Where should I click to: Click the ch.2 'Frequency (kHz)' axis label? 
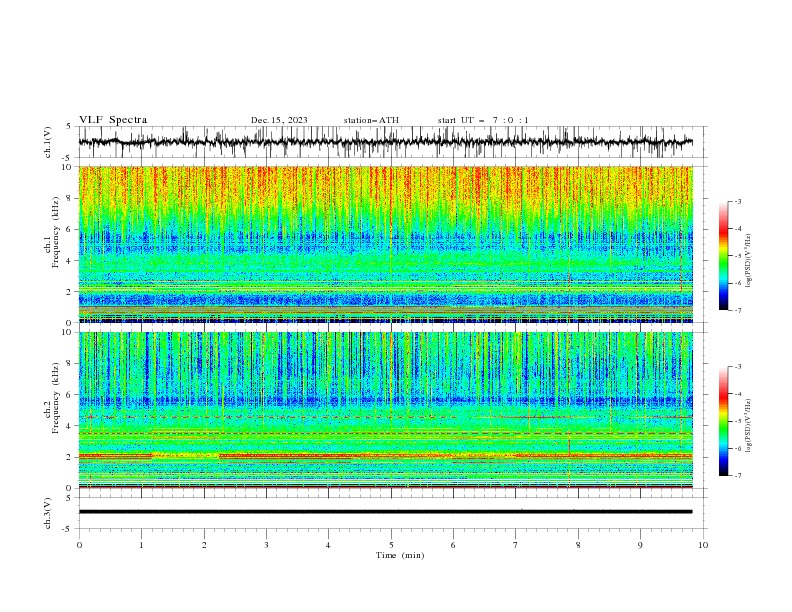pos(55,398)
